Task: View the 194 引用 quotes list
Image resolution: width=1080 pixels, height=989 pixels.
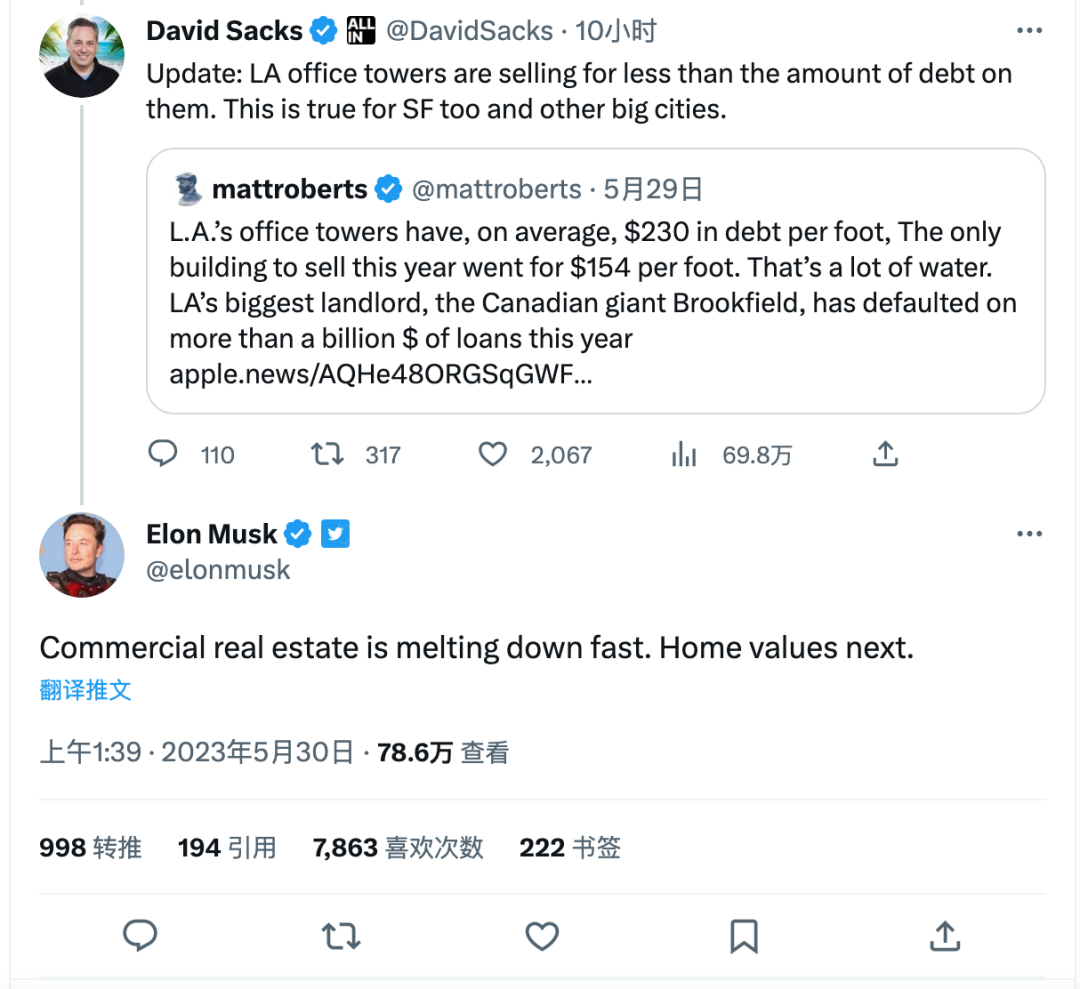Action: (227, 848)
